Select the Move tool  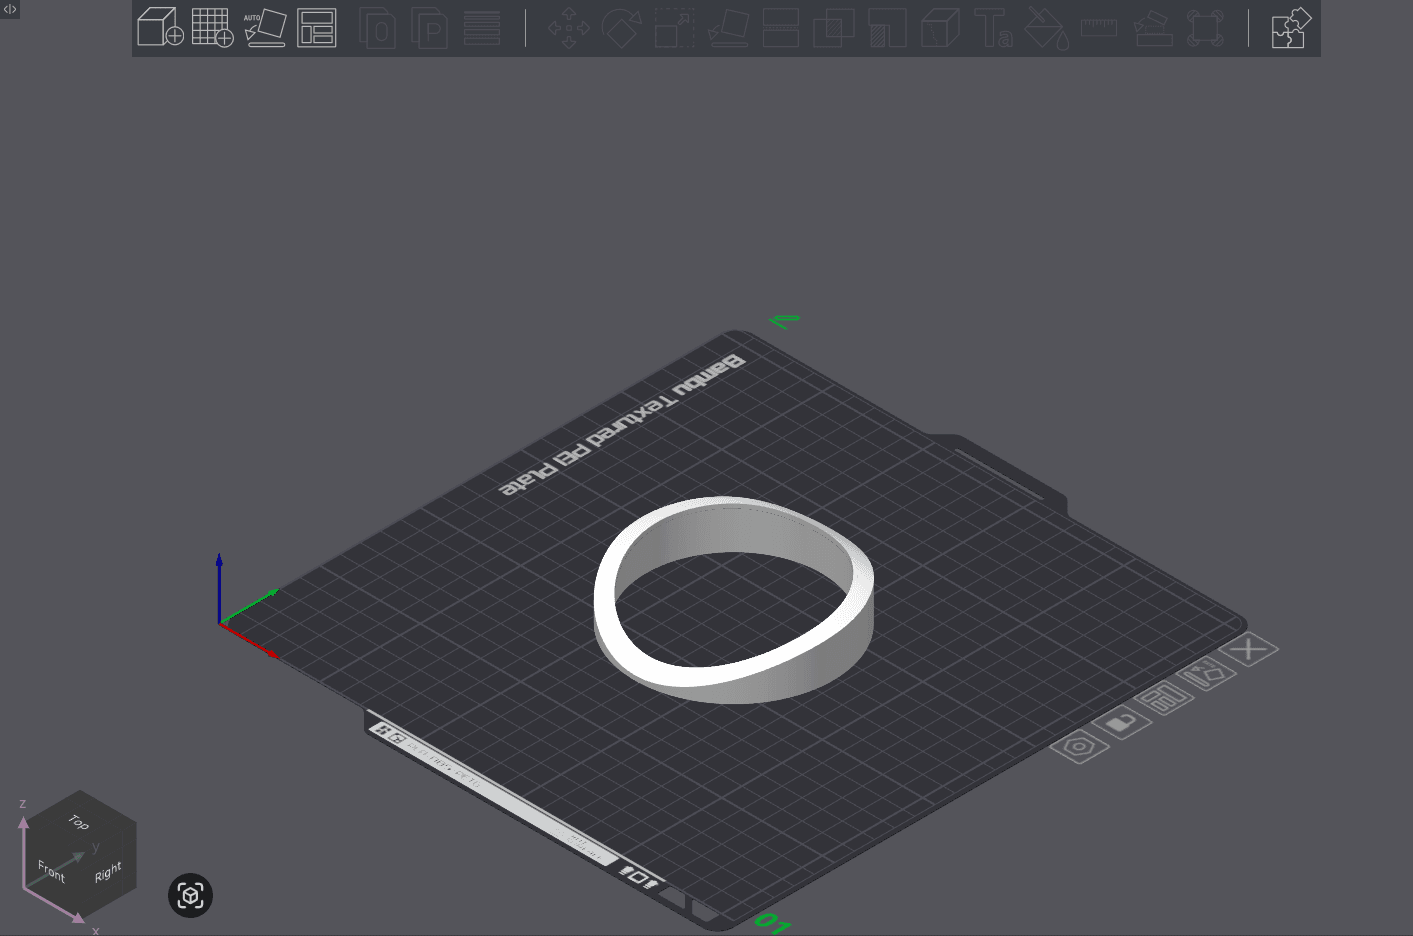(x=567, y=28)
